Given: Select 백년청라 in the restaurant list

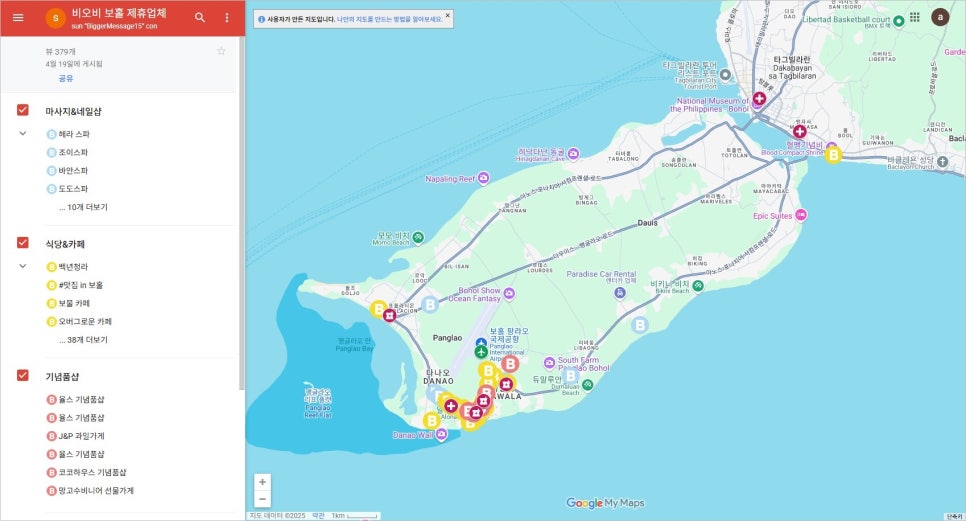Looking at the screenshot, I should click(x=73, y=267).
